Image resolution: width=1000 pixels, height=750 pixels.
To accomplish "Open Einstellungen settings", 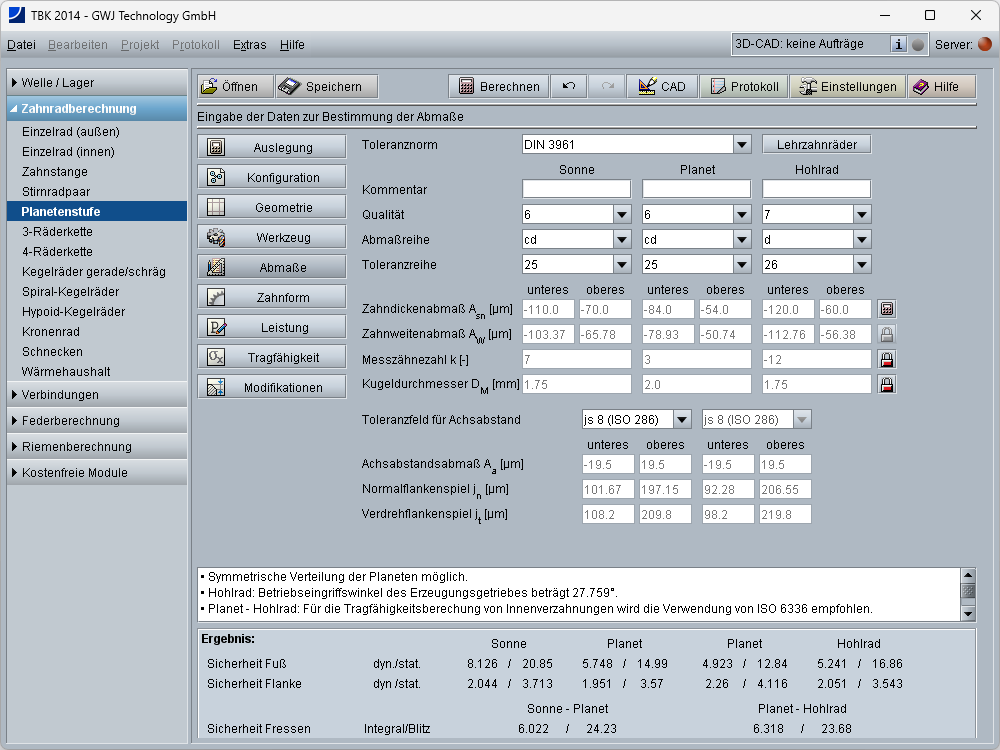I will coord(848,87).
